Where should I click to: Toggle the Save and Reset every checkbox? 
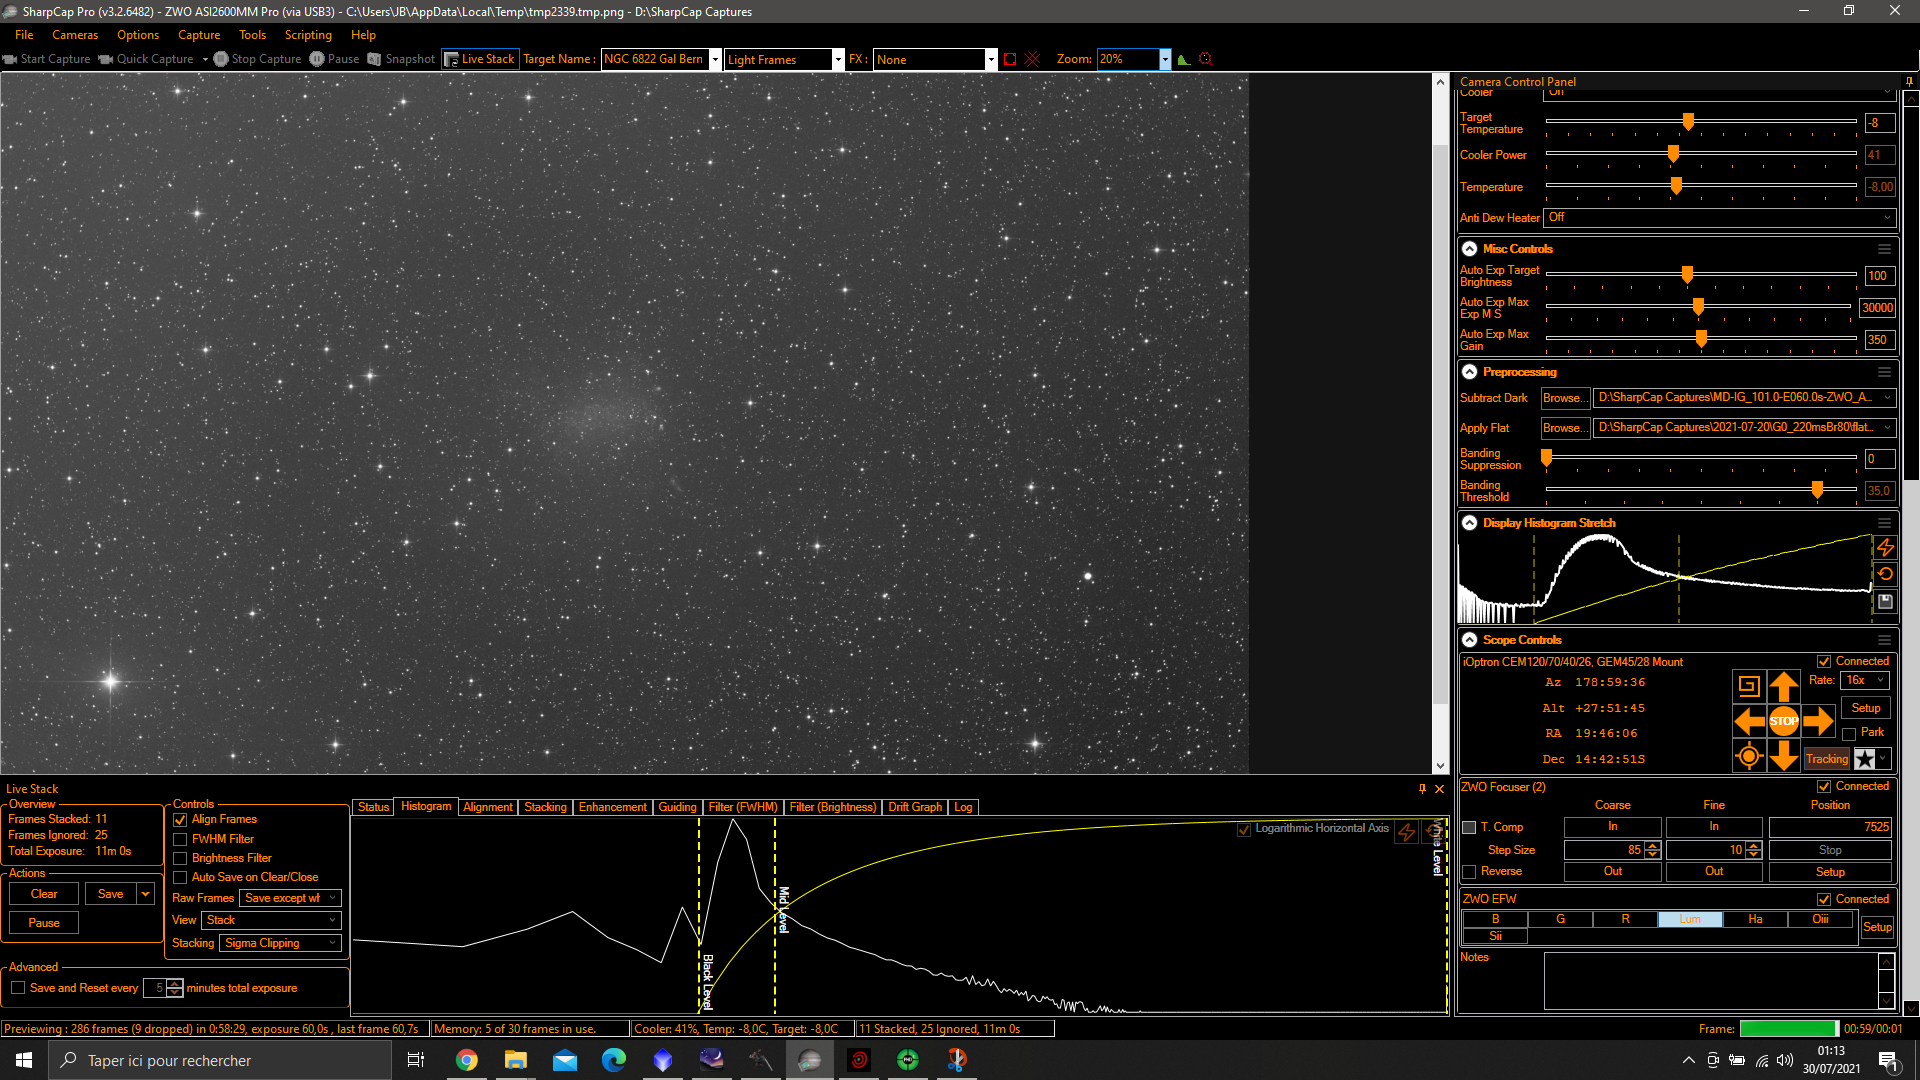(18, 988)
